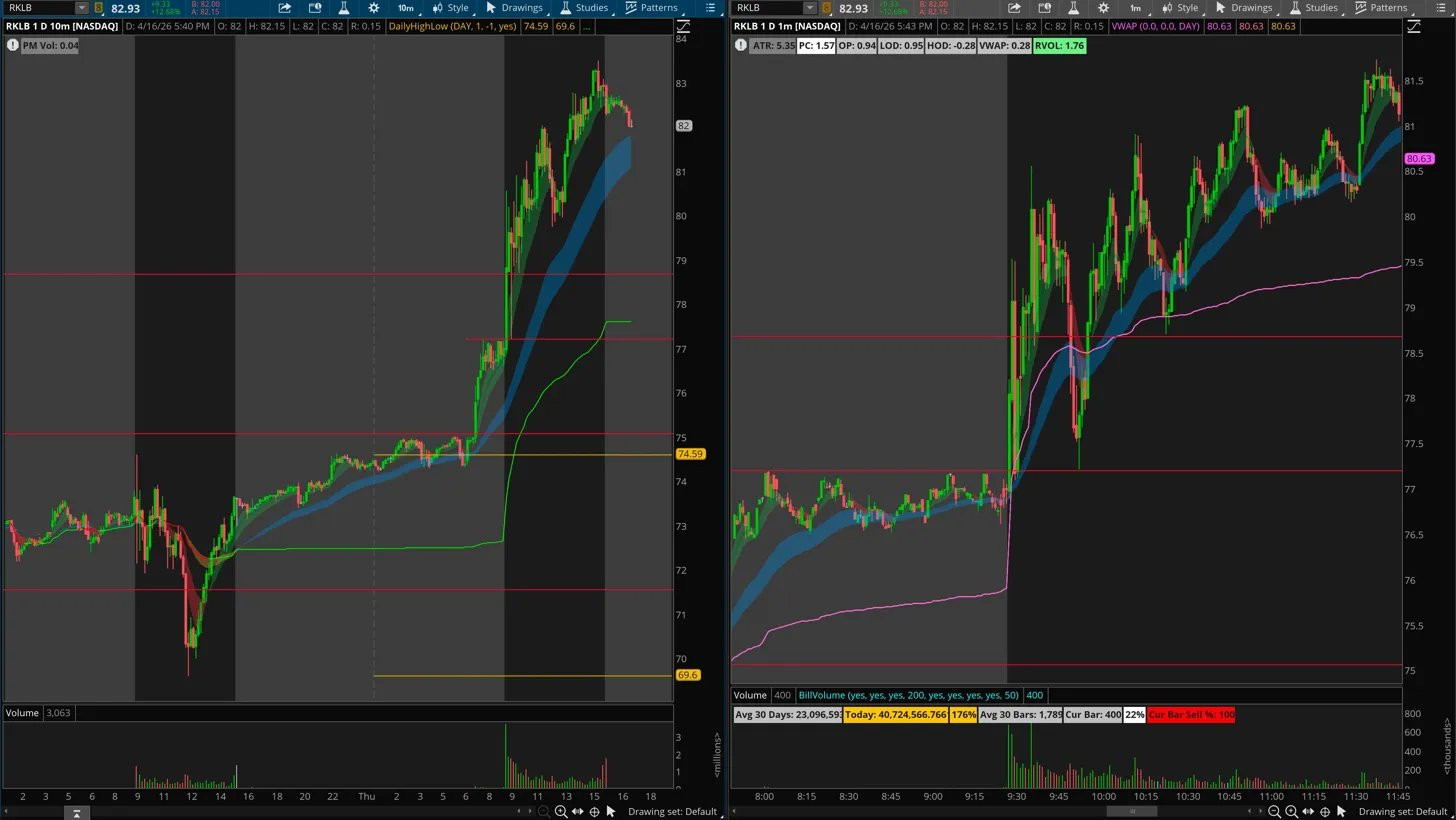Image resolution: width=1456 pixels, height=820 pixels.
Task: Open Drawings menu on right chart
Action: click(x=1243, y=8)
